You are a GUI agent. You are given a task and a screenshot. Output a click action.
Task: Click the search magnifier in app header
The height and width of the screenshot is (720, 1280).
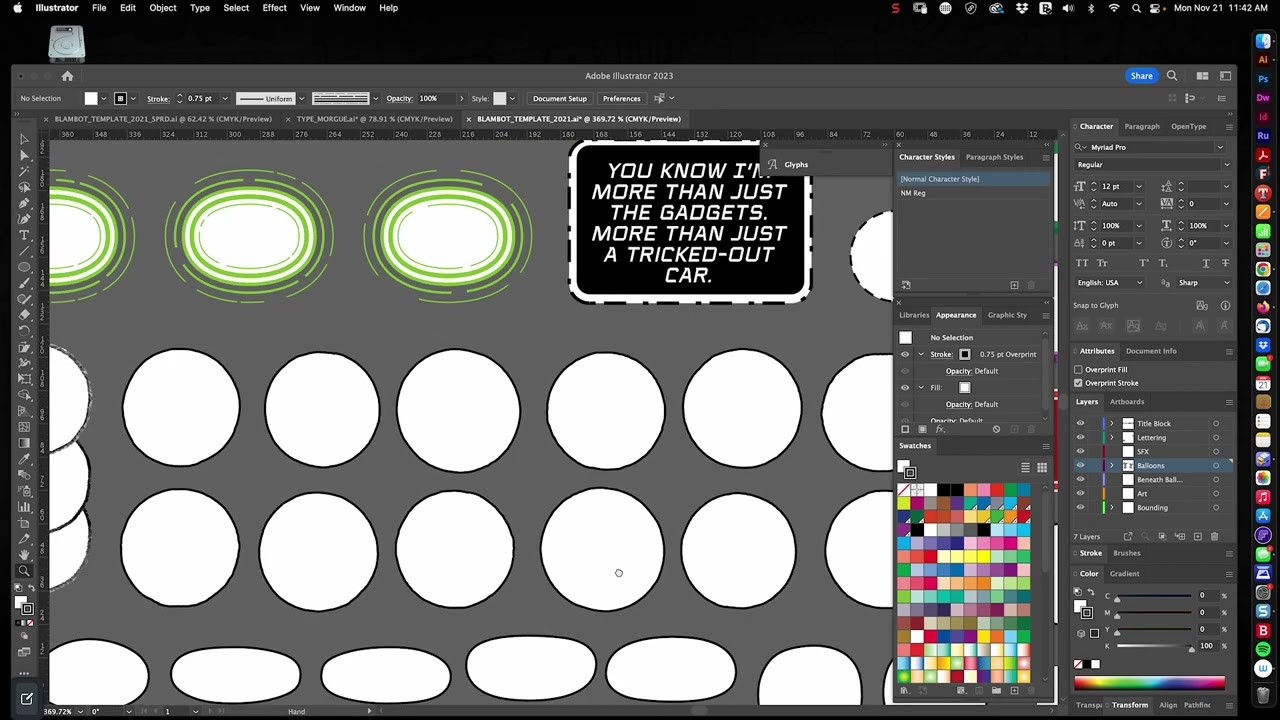1172,76
